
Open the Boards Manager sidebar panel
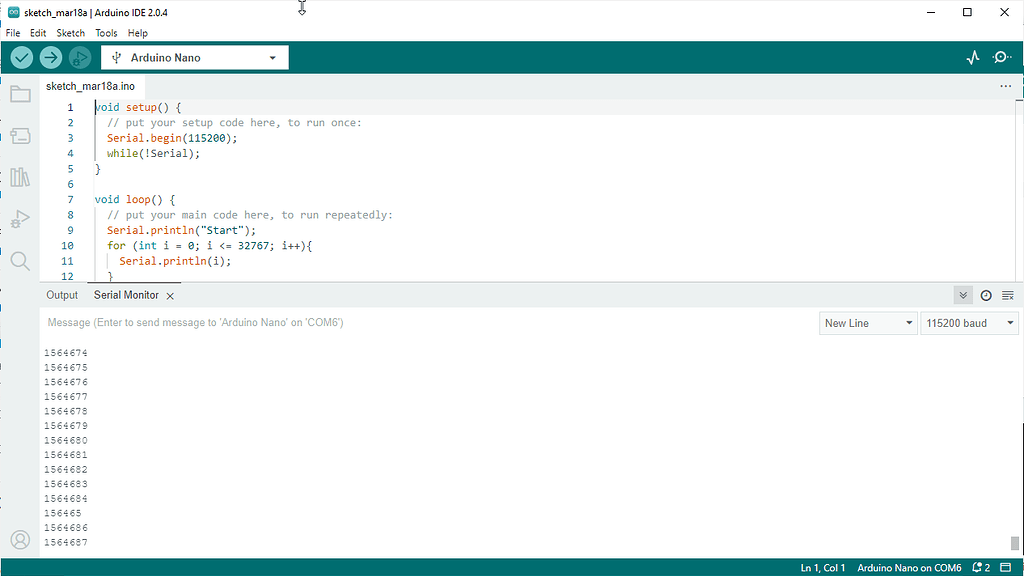(x=20, y=136)
